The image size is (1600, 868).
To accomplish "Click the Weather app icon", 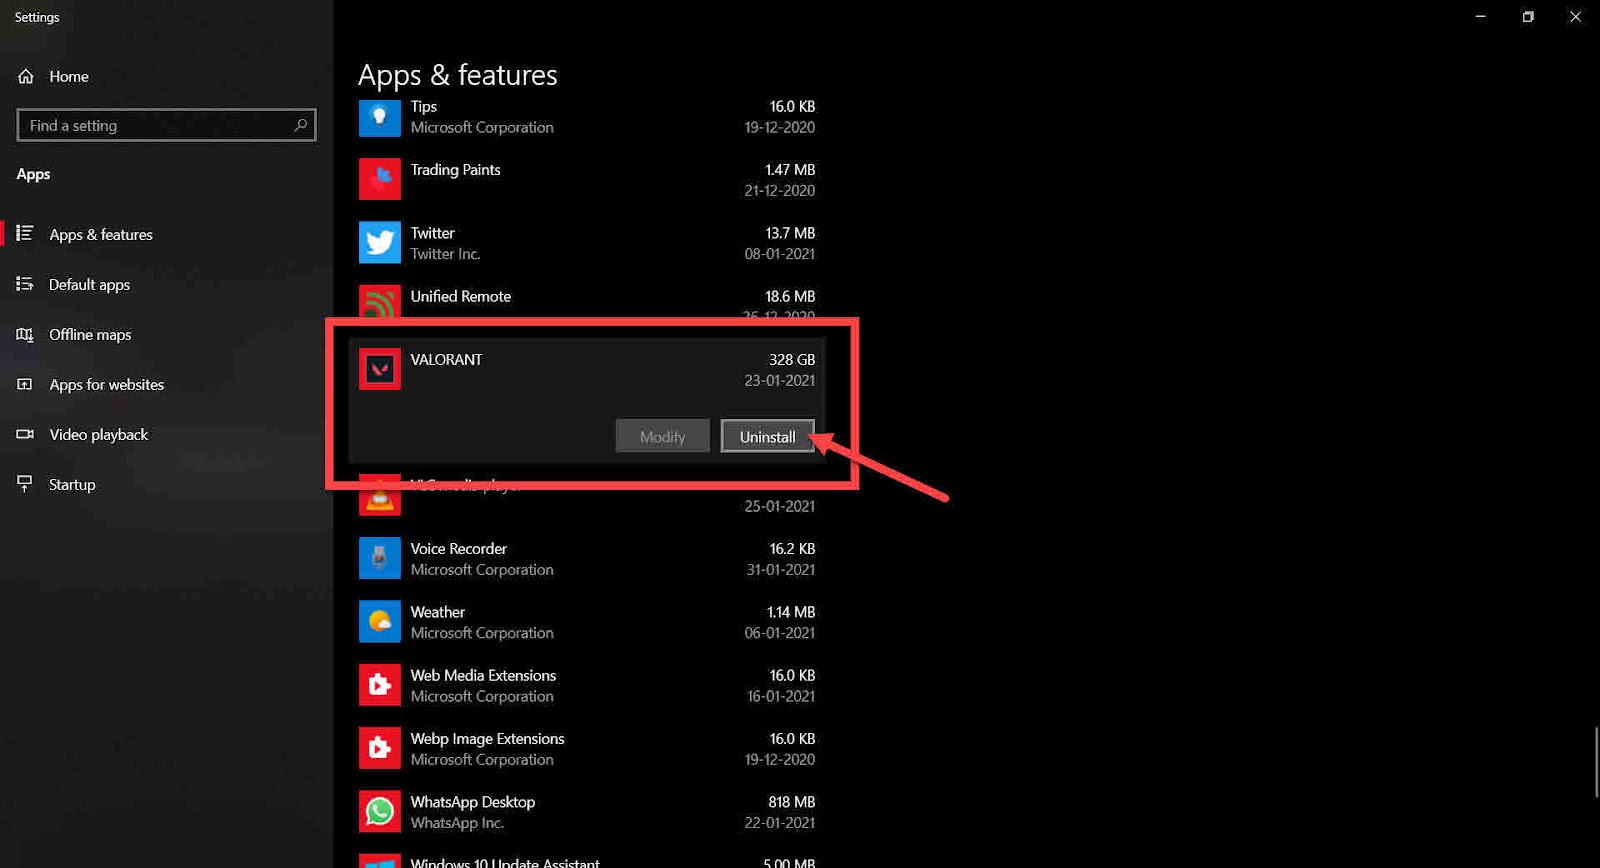I will pyautogui.click(x=380, y=621).
